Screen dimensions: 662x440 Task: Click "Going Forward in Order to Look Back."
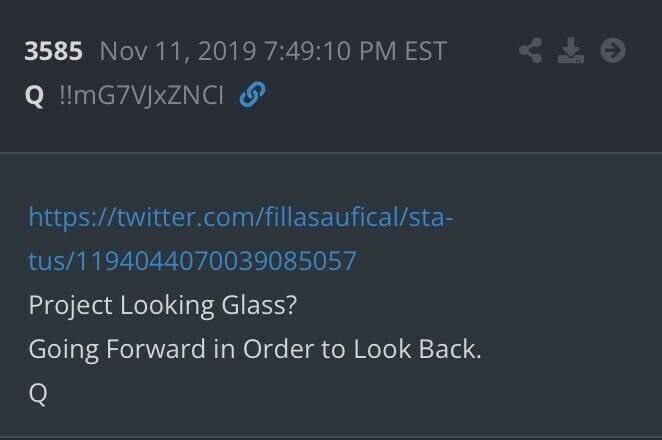coord(255,349)
